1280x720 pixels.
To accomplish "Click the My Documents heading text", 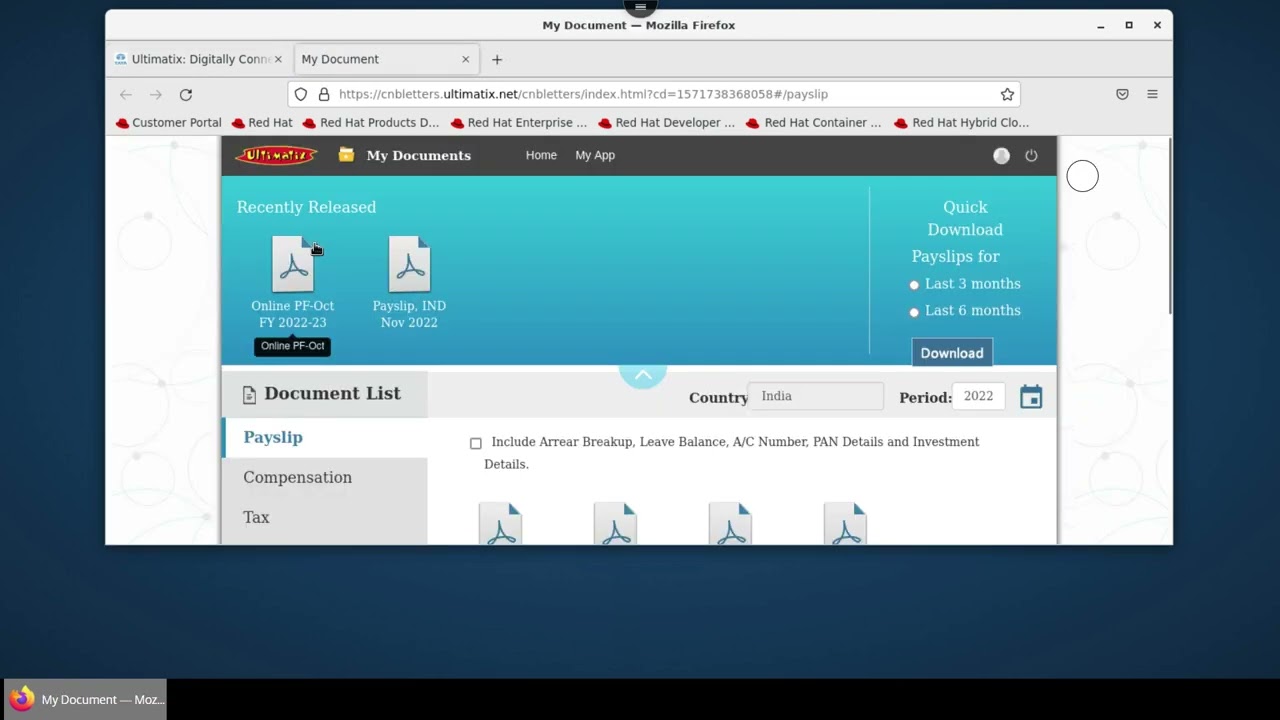I will (418, 155).
